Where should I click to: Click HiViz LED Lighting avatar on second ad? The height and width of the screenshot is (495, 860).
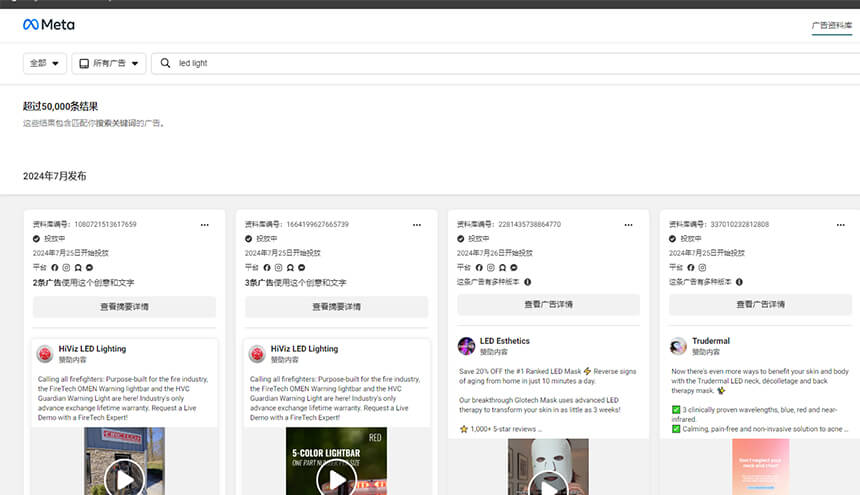257,354
